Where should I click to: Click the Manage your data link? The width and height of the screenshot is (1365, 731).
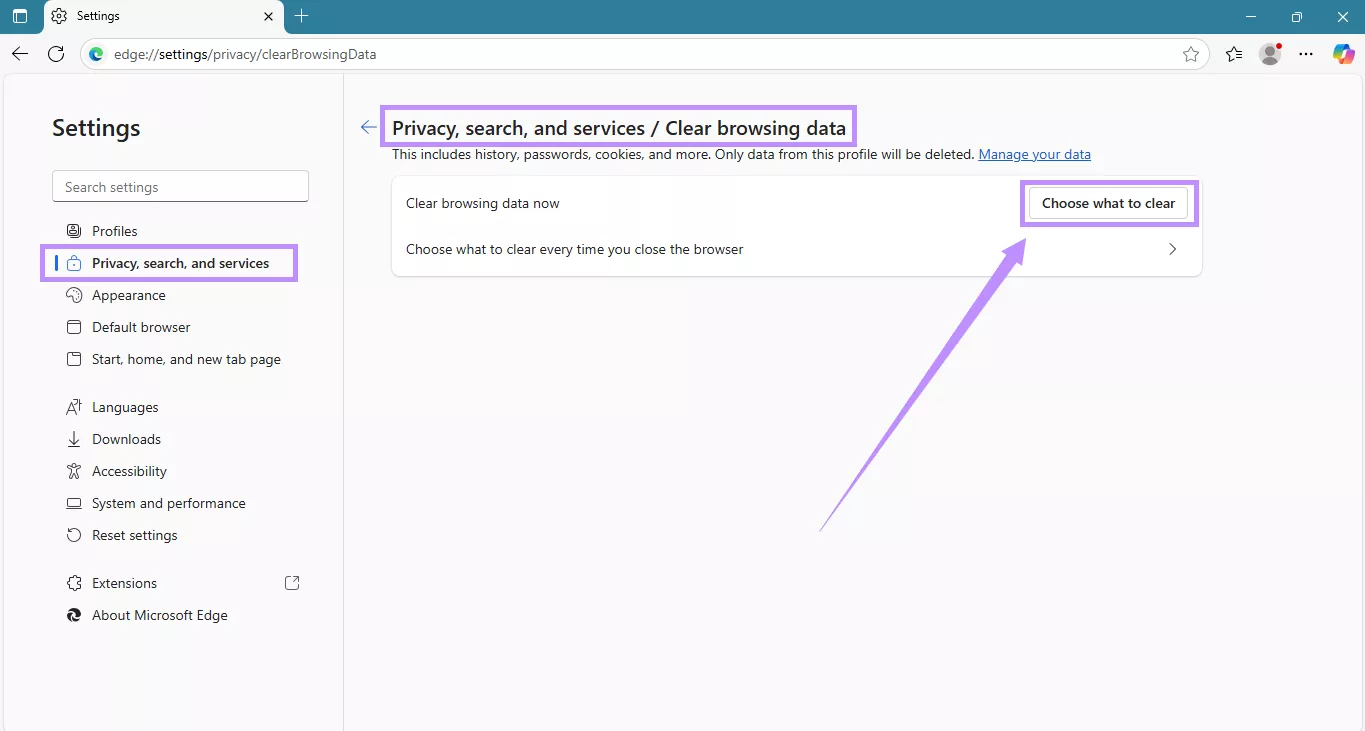[x=1034, y=154]
